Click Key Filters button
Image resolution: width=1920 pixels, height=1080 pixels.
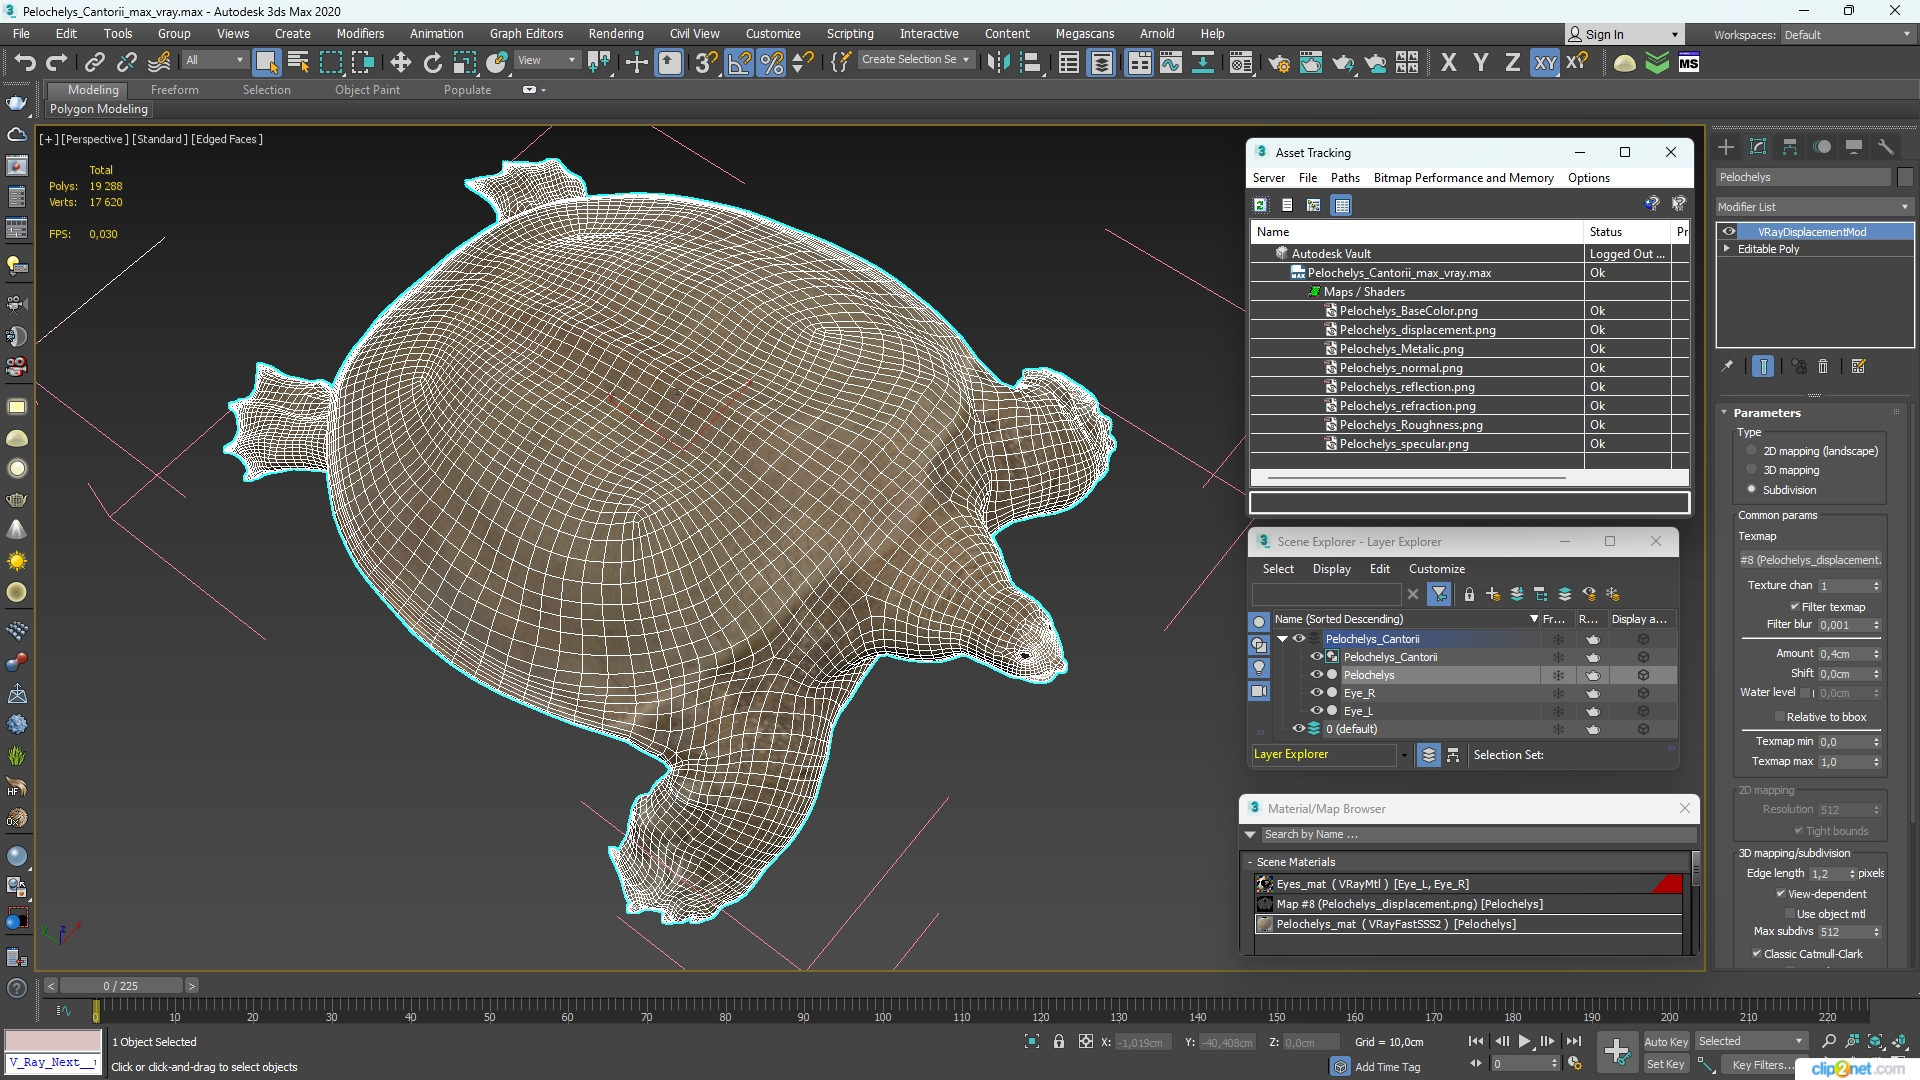pyautogui.click(x=1762, y=1065)
